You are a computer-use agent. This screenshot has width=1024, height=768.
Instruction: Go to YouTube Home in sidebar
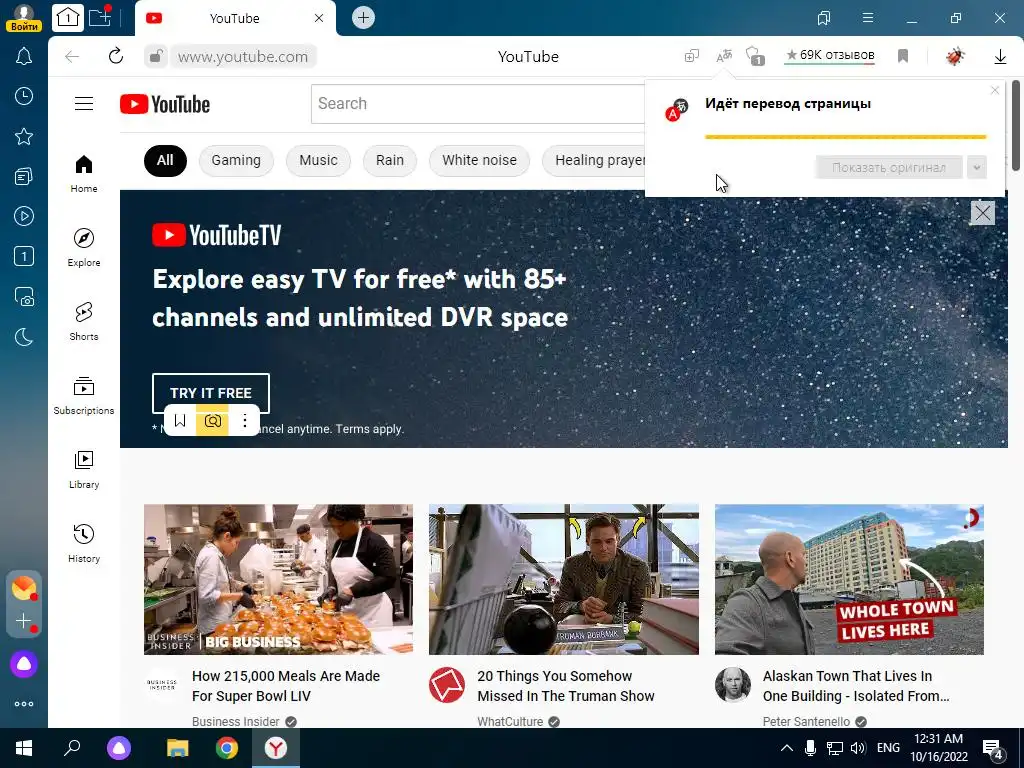tap(84, 174)
